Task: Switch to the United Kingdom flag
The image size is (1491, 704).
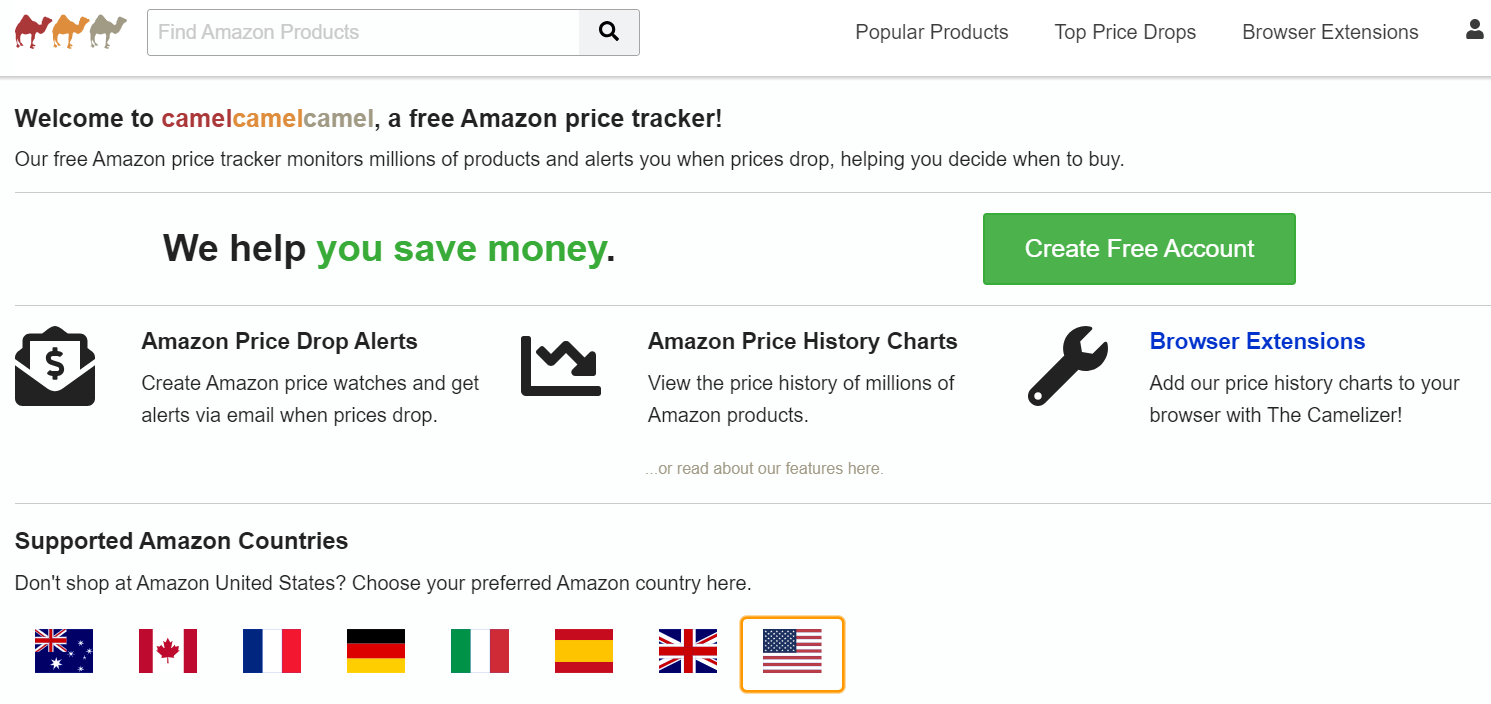Action: pos(688,651)
